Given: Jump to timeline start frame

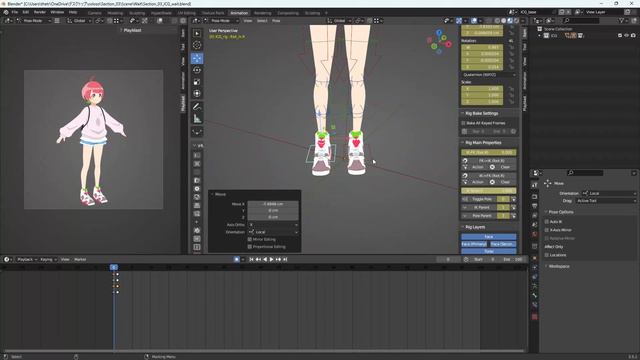Looking at the screenshot, I should [x=251, y=260].
